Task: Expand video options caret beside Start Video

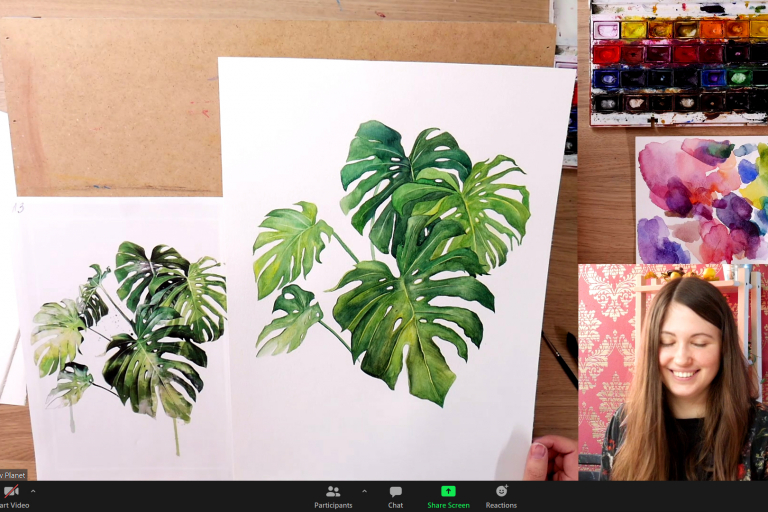Action: [33, 491]
